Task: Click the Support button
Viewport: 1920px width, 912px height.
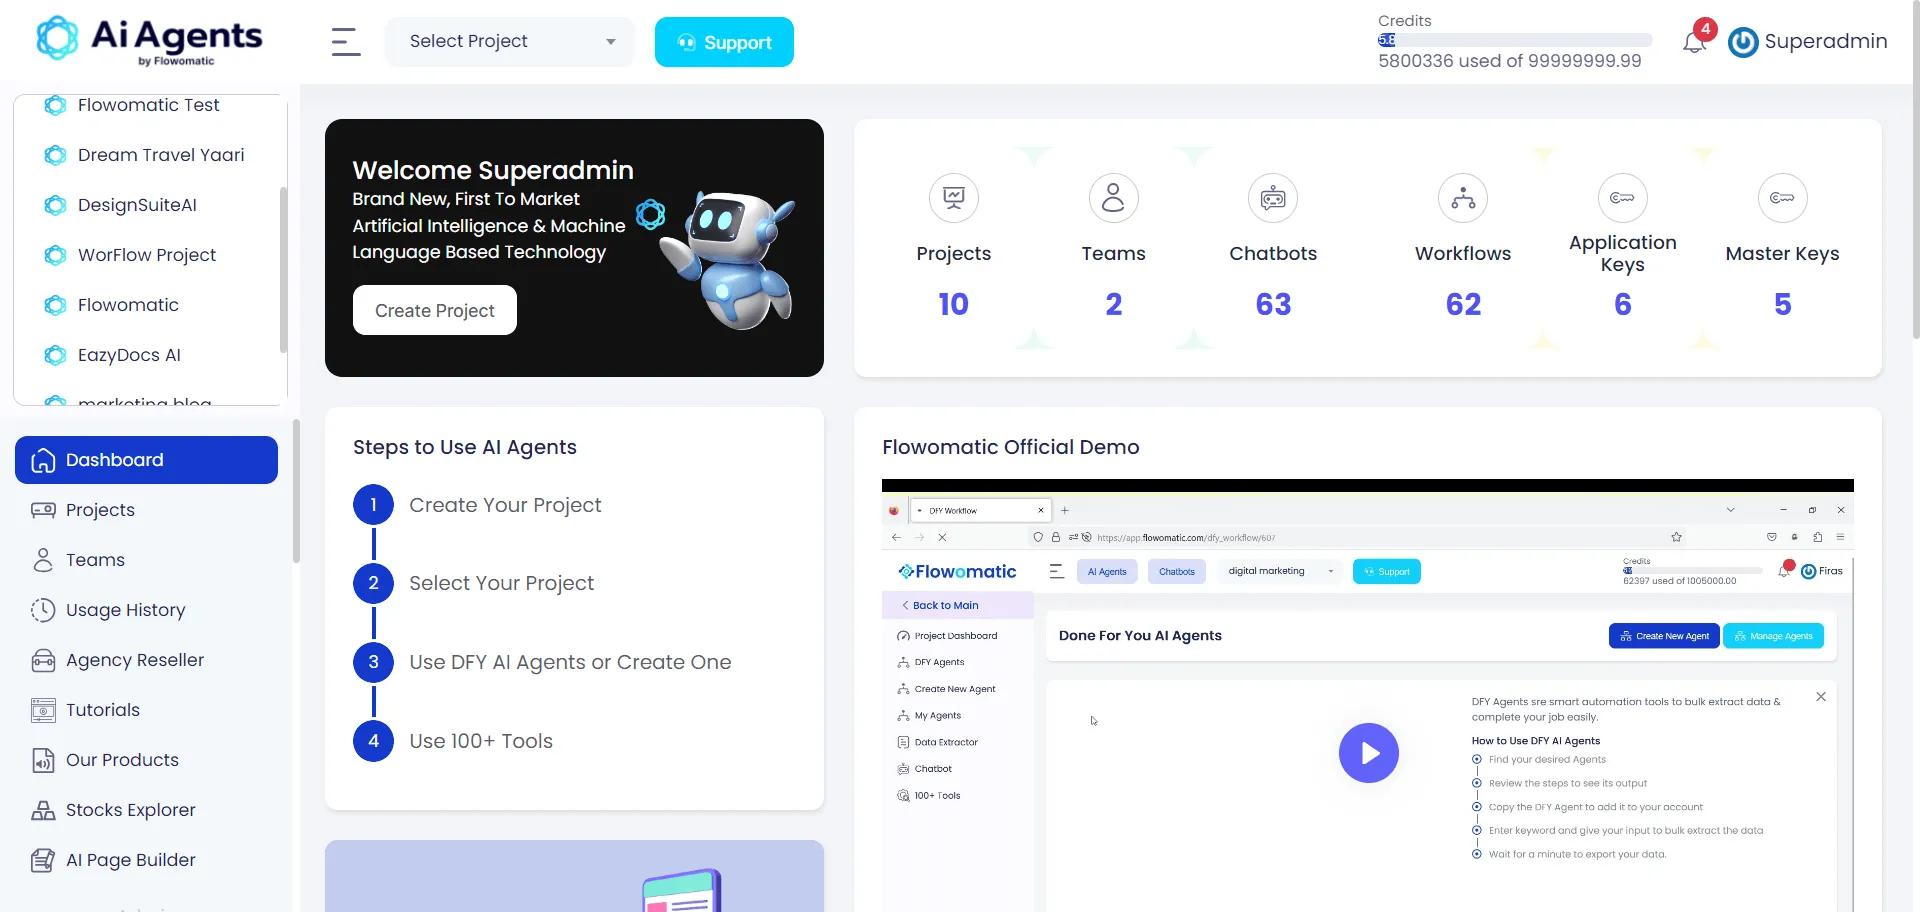Action: [724, 42]
